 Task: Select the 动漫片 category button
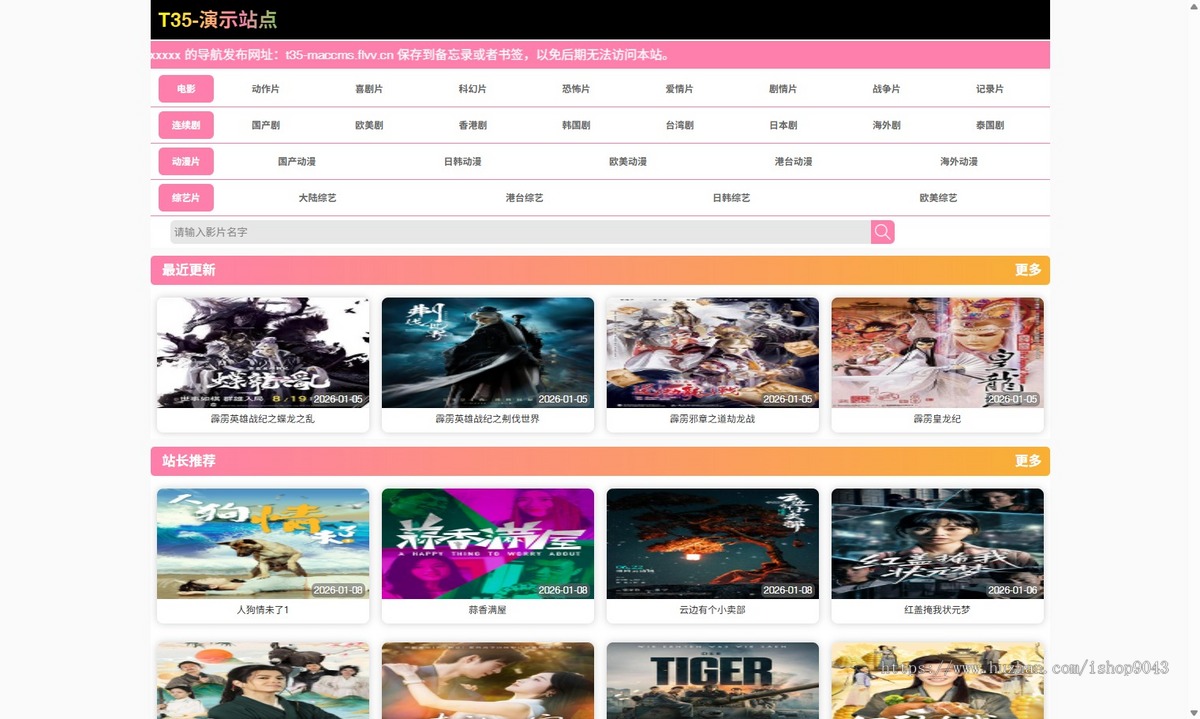[x=186, y=161]
